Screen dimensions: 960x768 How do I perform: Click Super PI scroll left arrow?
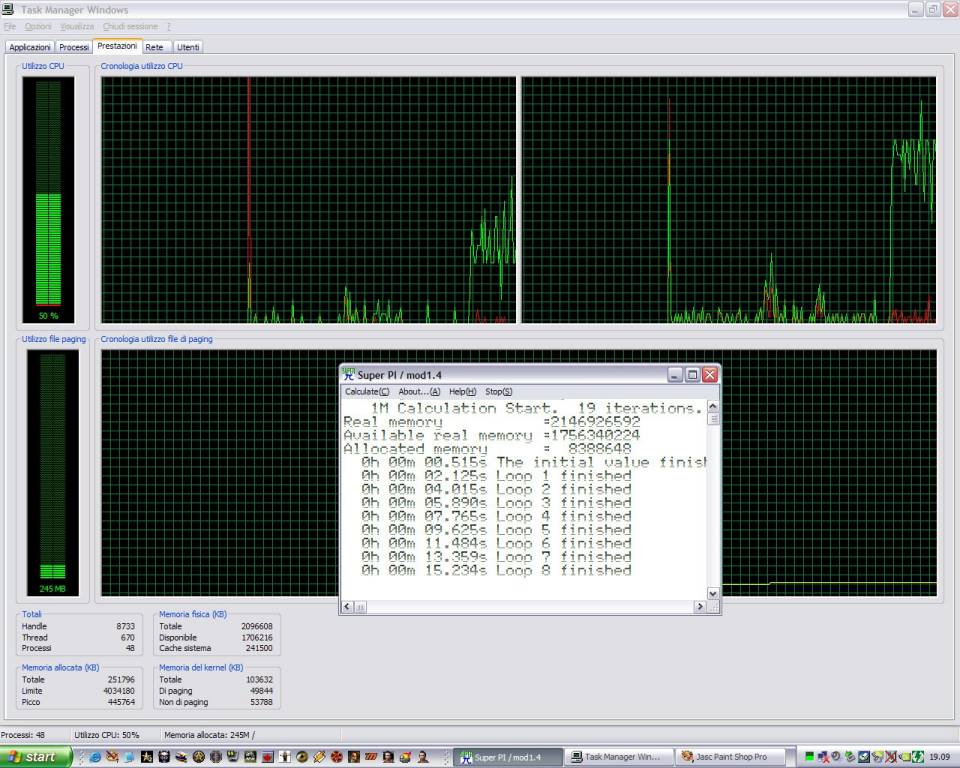[x=347, y=606]
